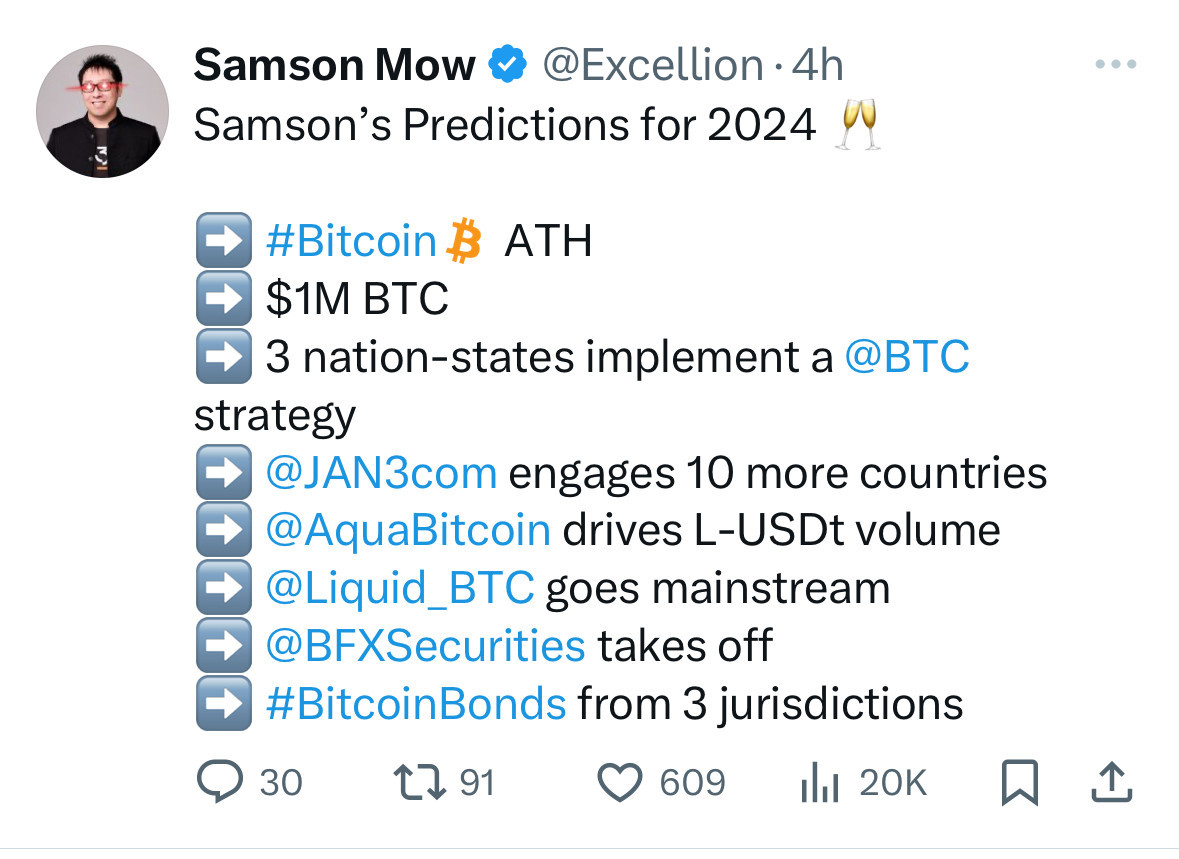
Task: Open the @JAN3com mention
Action: (381, 473)
